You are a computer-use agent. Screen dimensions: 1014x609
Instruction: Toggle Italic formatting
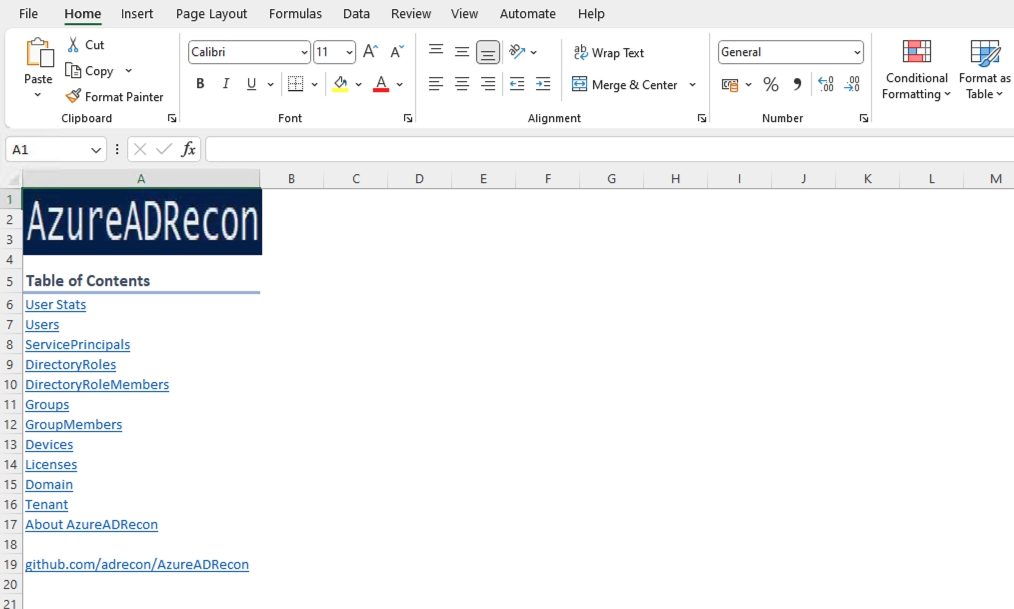(226, 85)
